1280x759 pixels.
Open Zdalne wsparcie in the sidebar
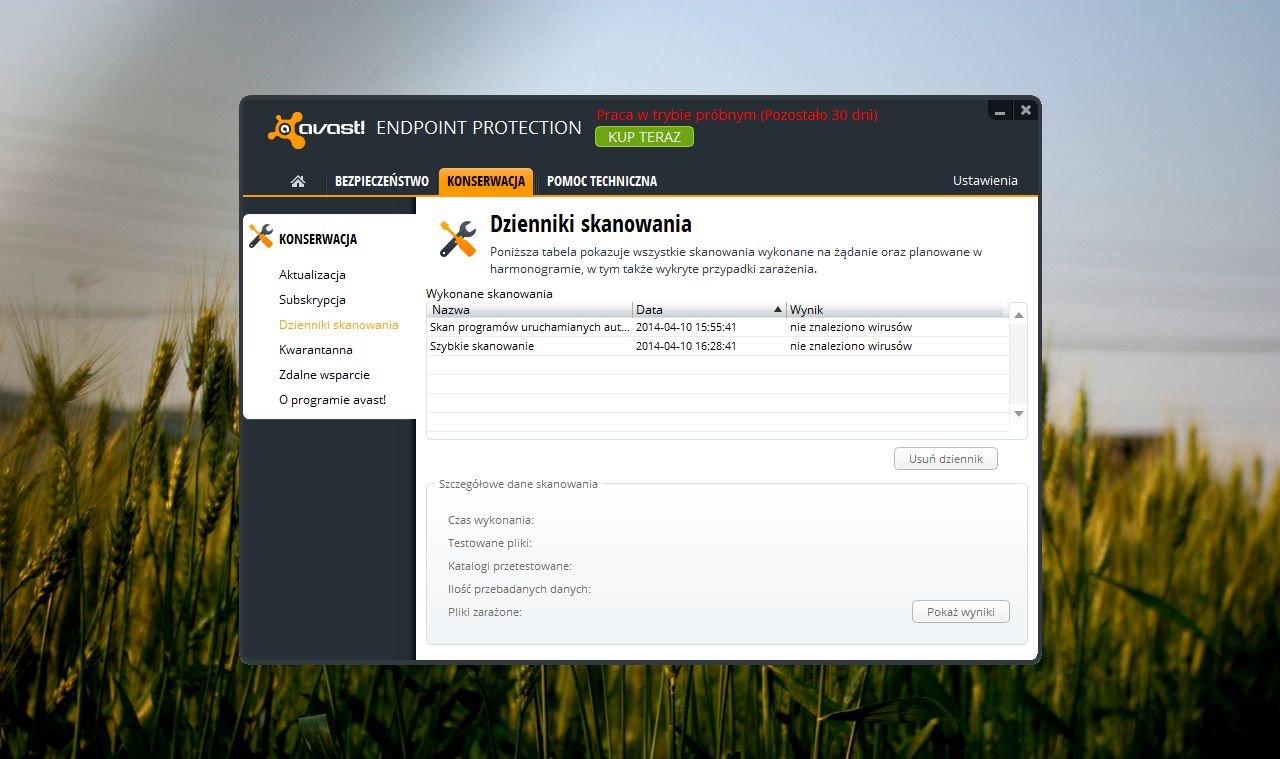tap(324, 375)
